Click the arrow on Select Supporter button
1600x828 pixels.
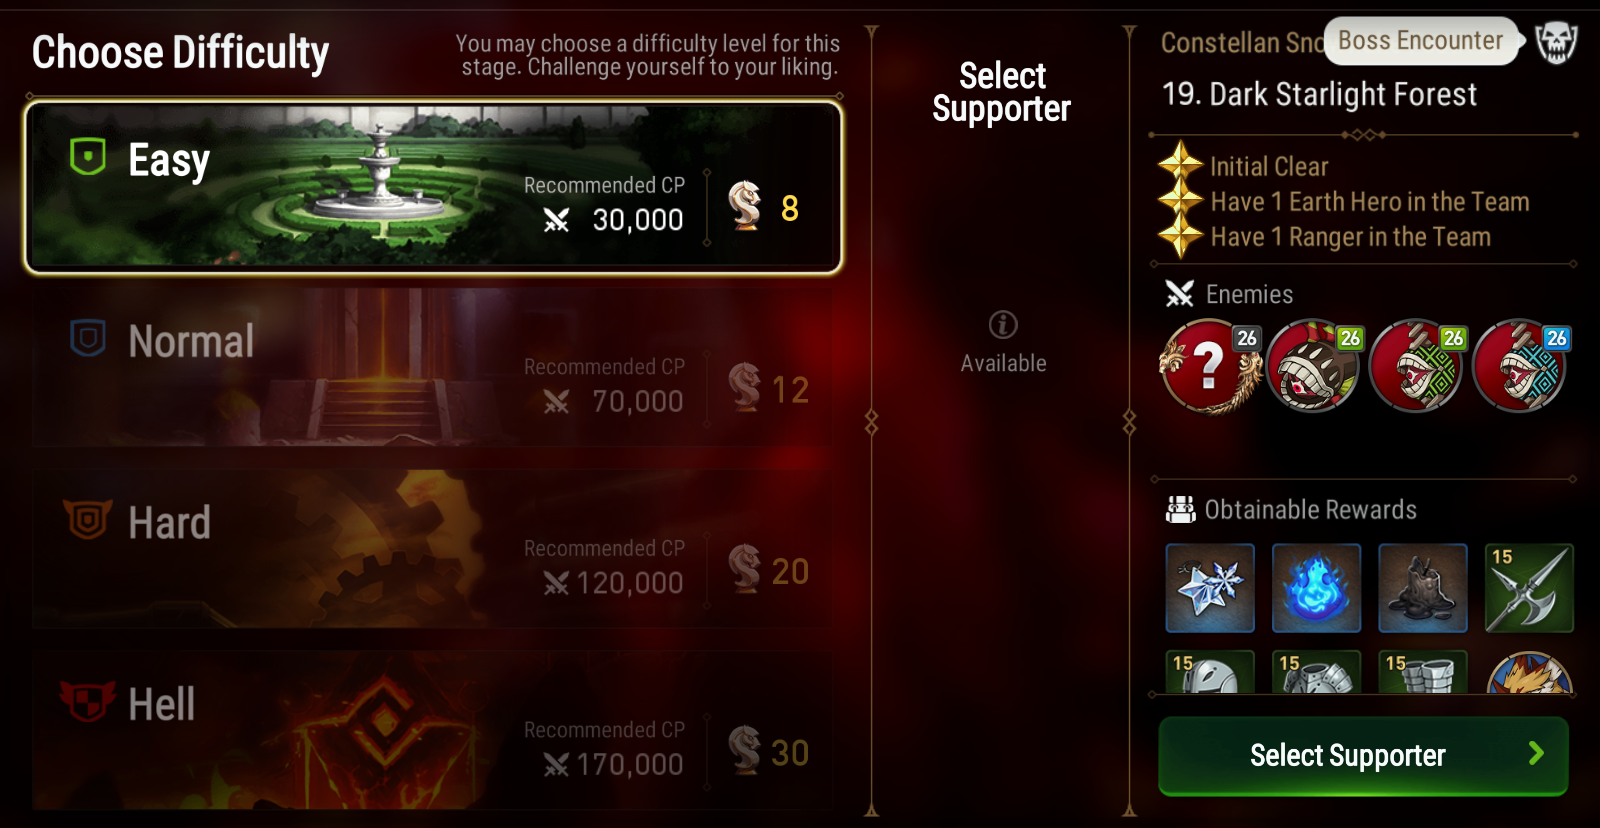[1536, 754]
